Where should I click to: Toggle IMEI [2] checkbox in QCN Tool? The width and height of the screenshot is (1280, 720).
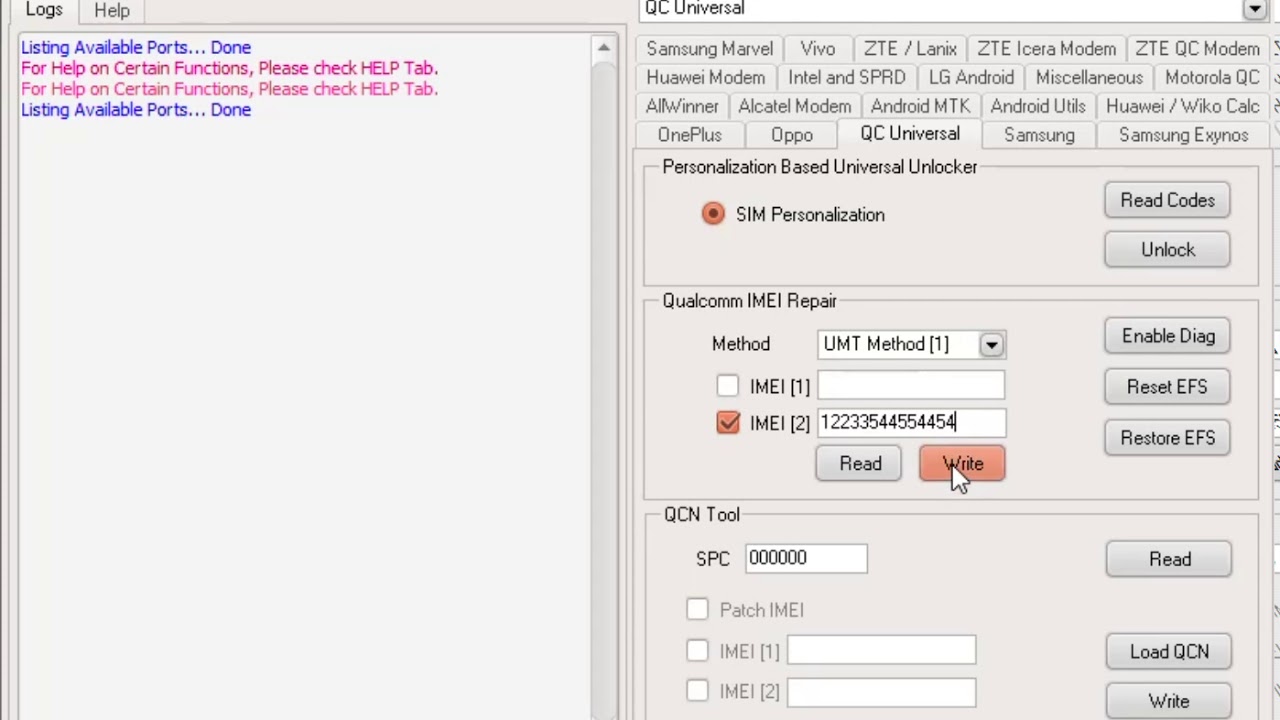tap(697, 691)
